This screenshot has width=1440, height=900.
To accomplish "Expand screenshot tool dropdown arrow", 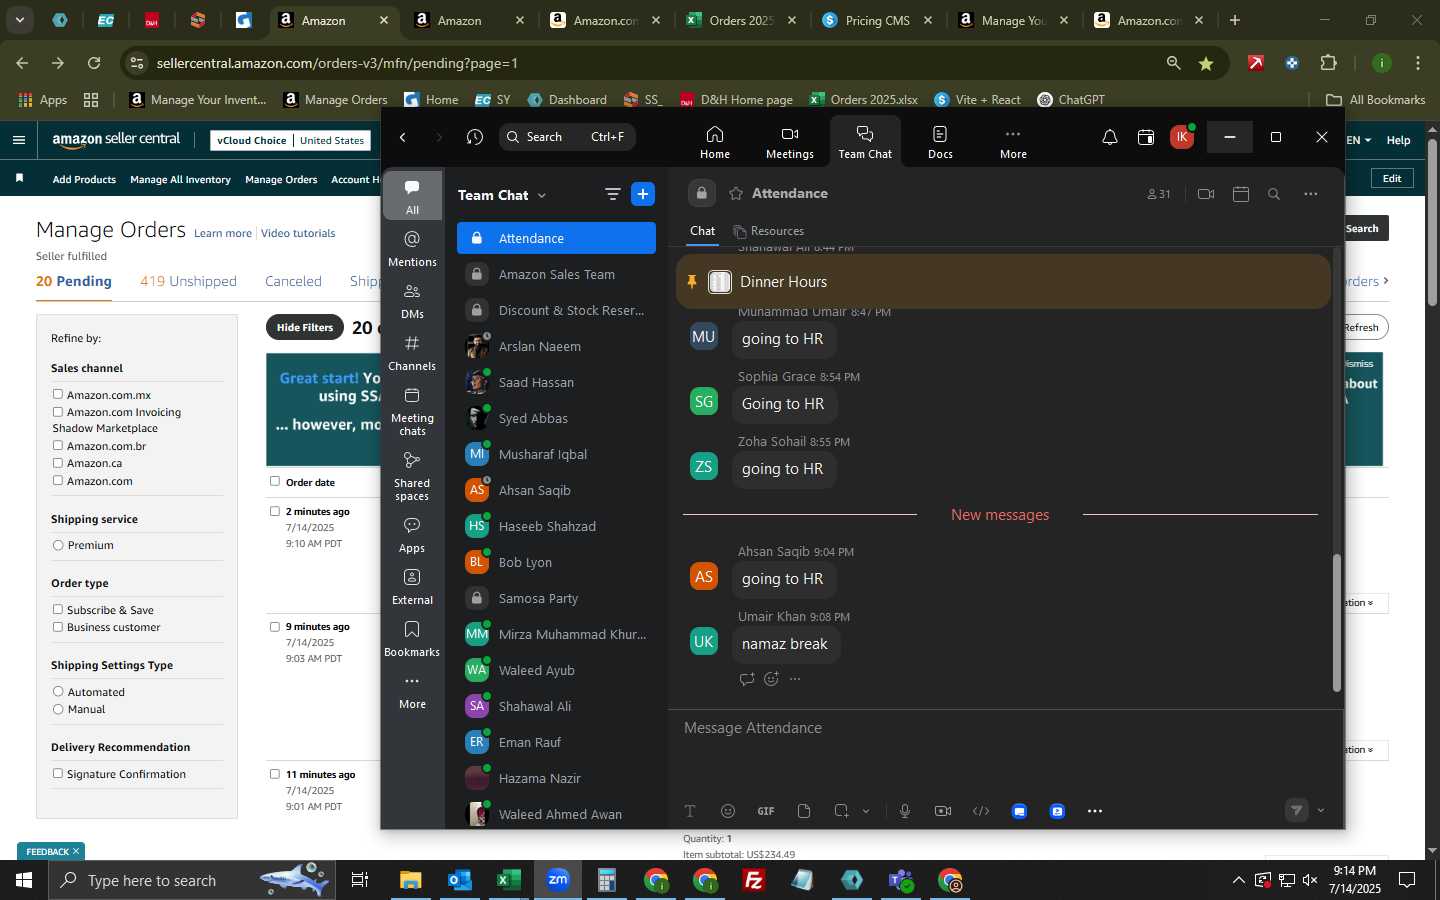I will click(866, 811).
